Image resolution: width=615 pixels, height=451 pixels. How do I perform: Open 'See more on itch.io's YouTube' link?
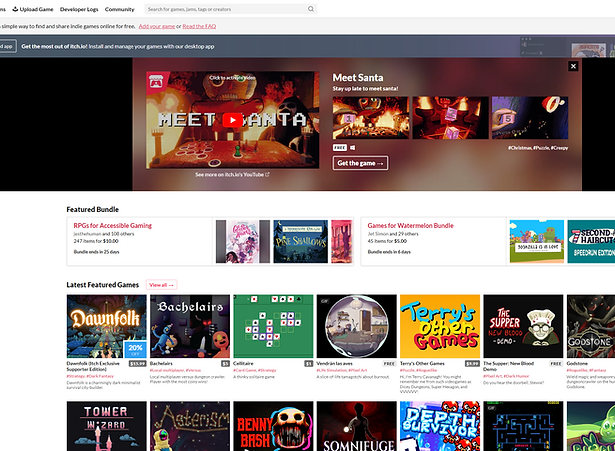point(232,175)
